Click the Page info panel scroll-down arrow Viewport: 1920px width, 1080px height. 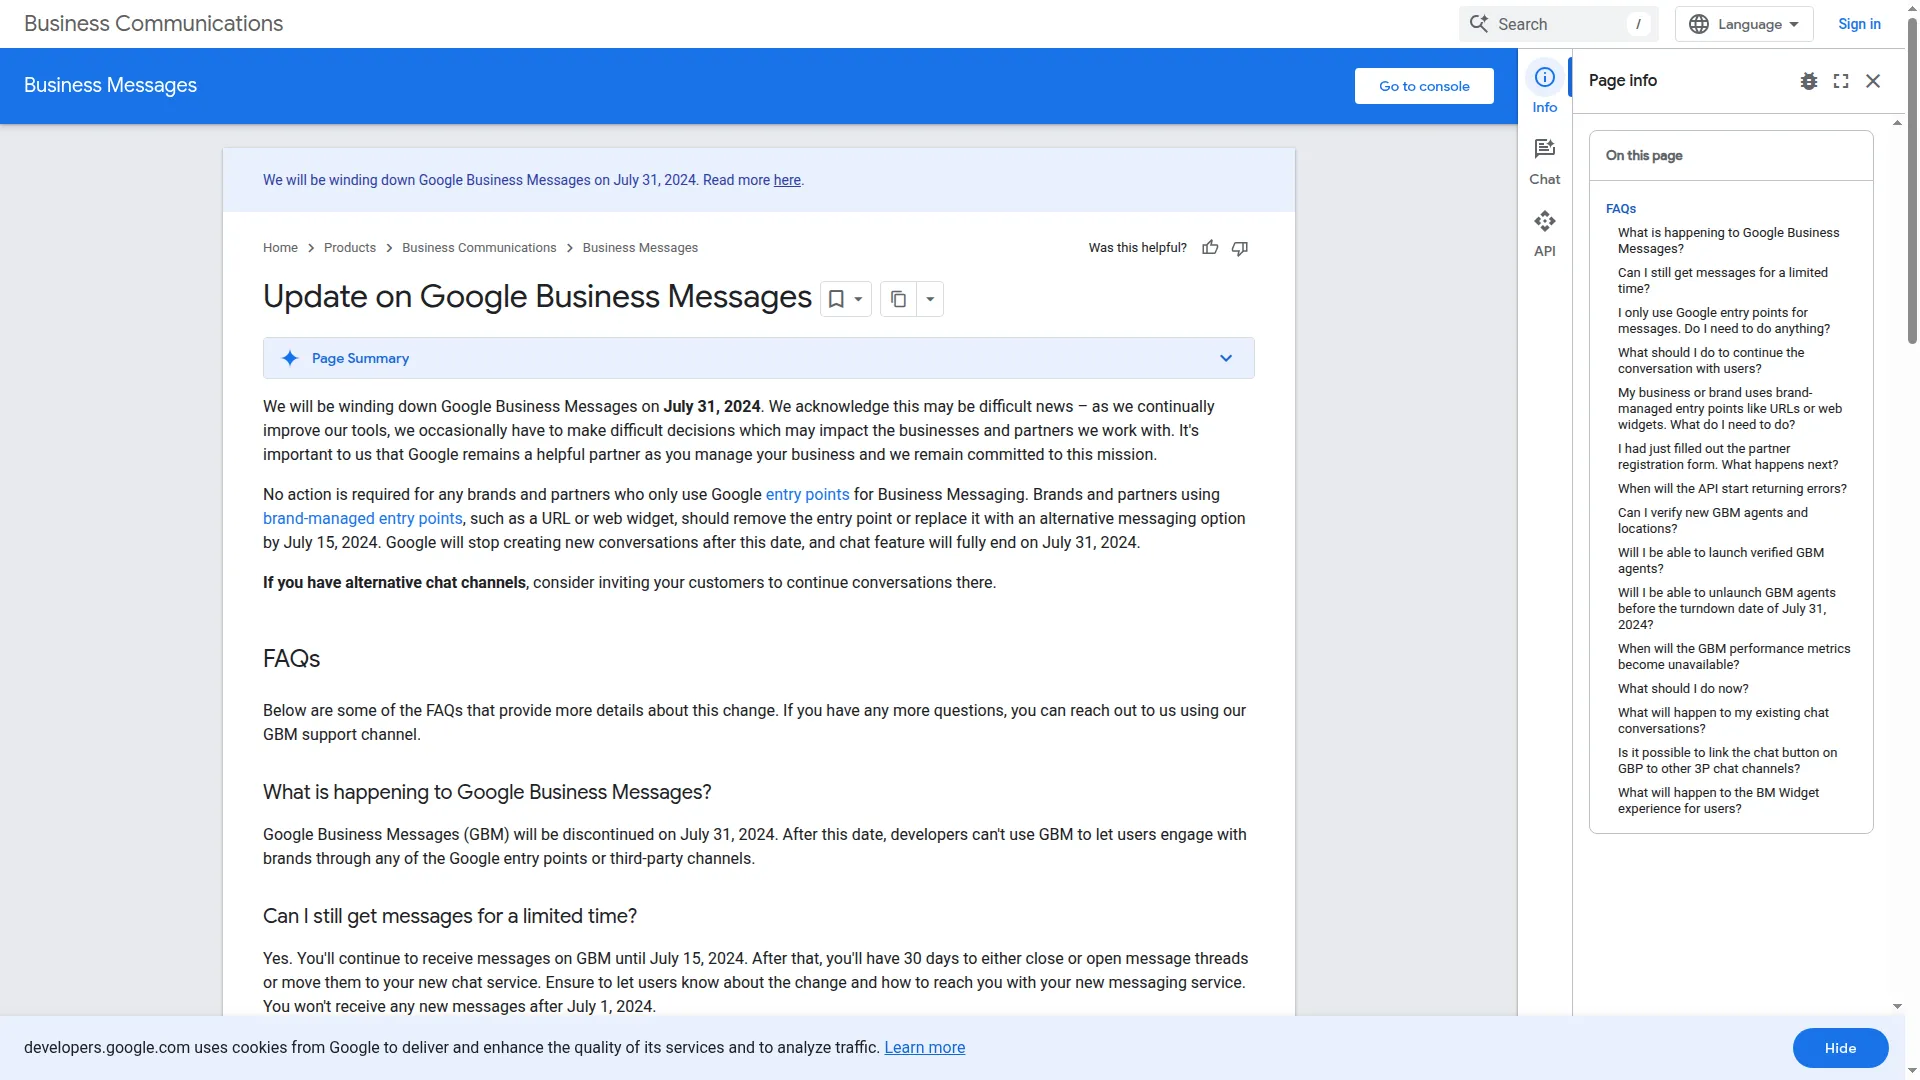point(1897,1007)
